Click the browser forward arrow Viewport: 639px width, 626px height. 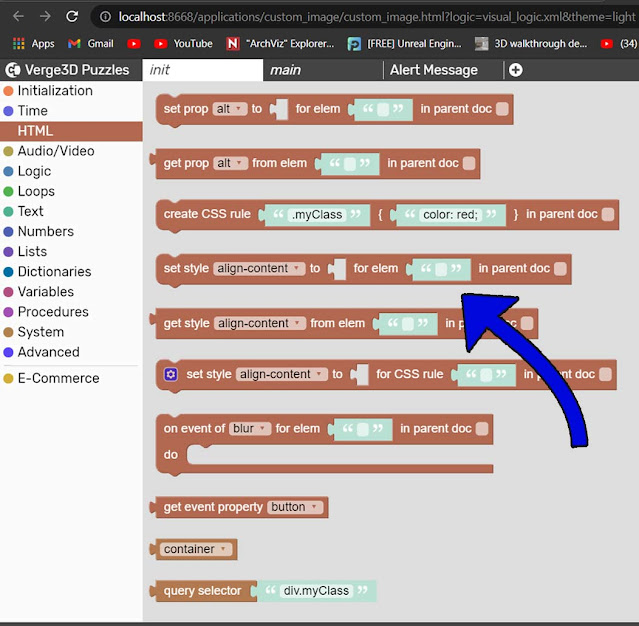click(45, 16)
